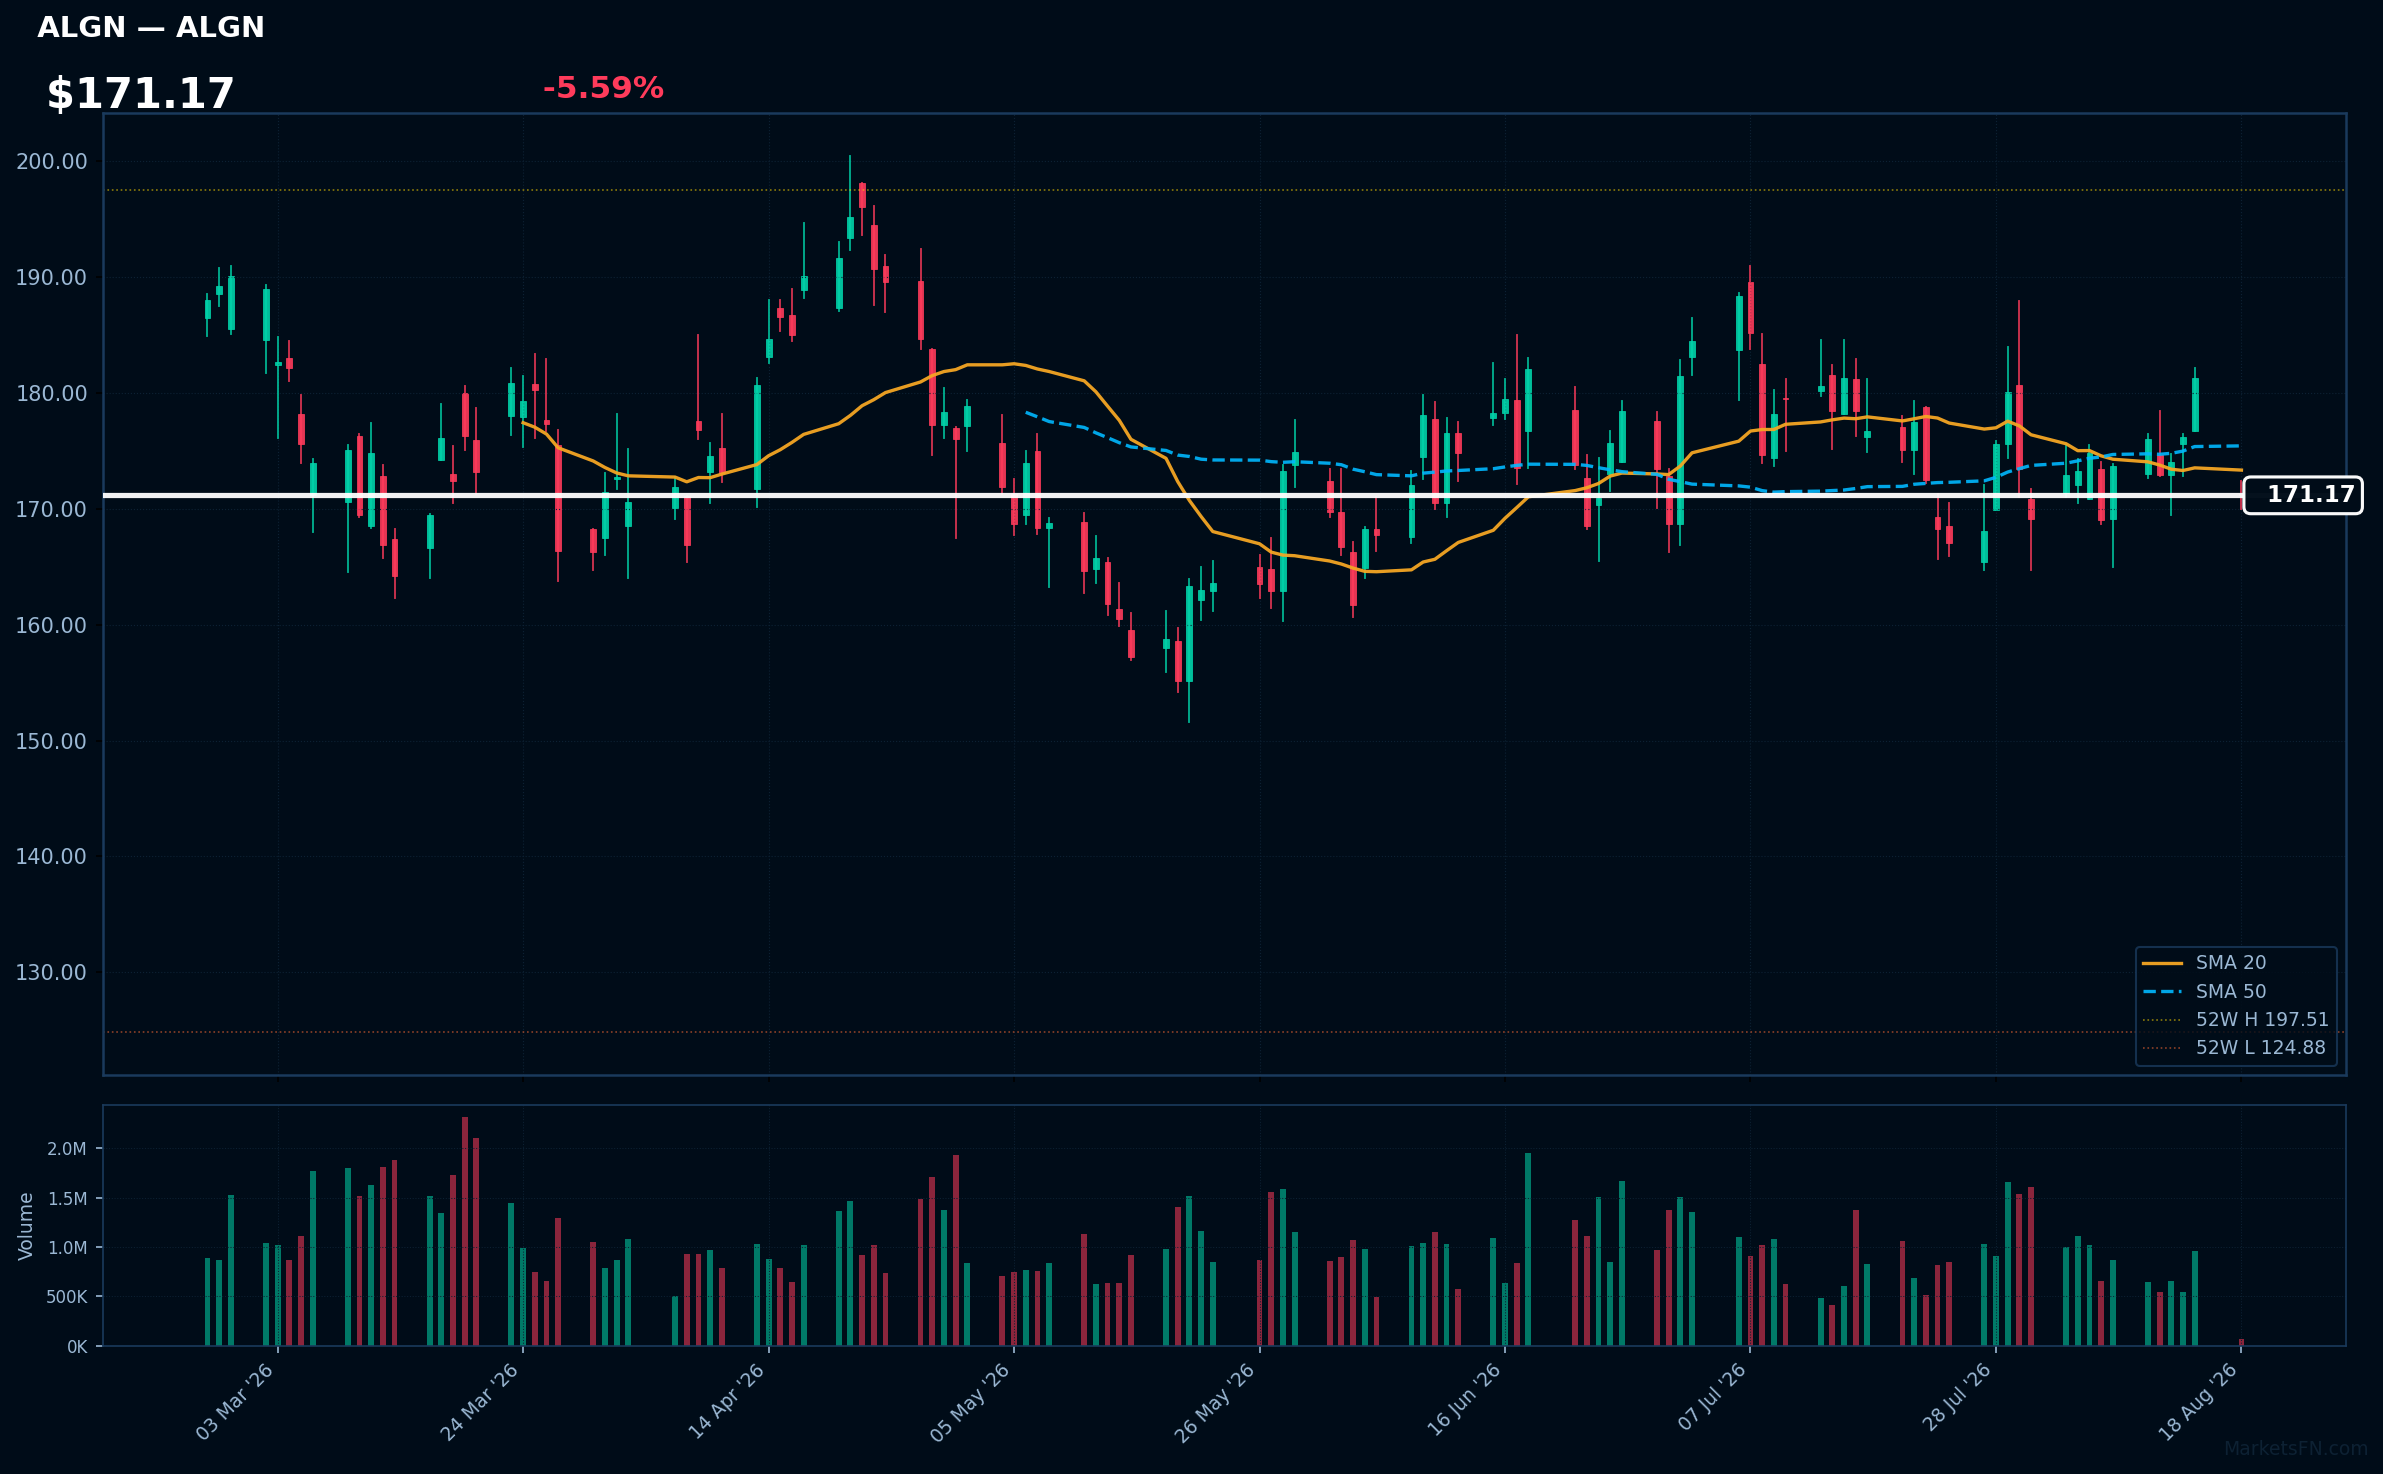Click the 26 May '26 date label
Screen dimensions: 2383x1474
(x=1215, y=1402)
